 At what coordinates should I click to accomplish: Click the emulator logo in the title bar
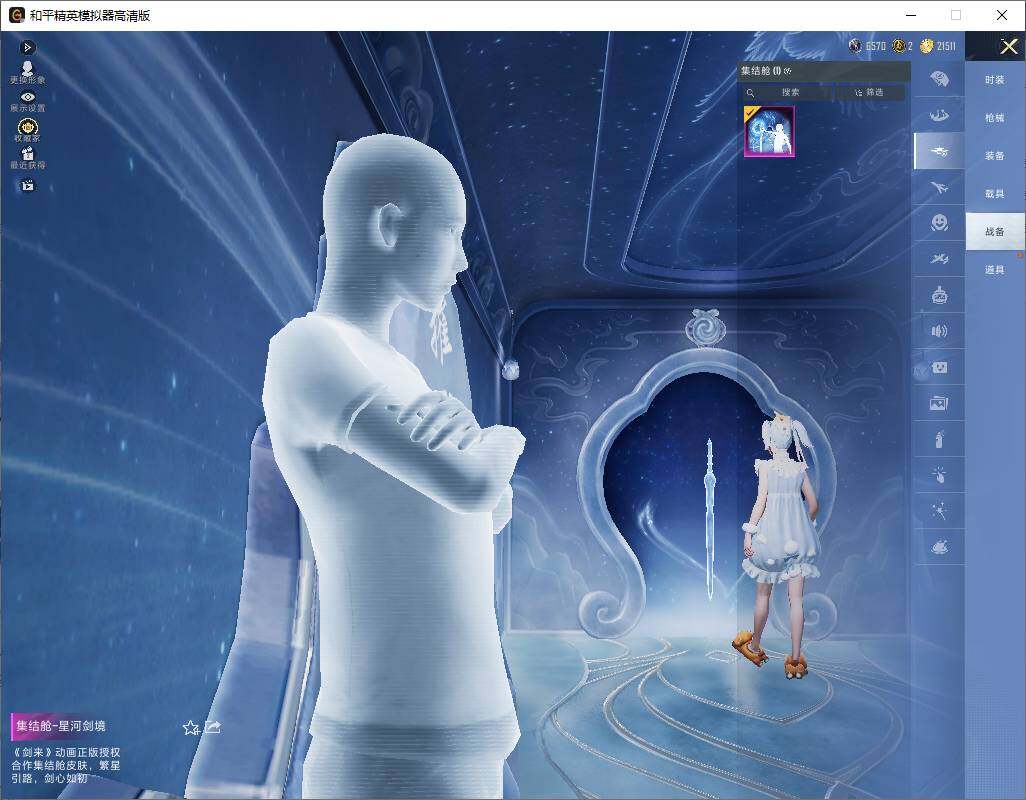pyautogui.click(x=17, y=15)
